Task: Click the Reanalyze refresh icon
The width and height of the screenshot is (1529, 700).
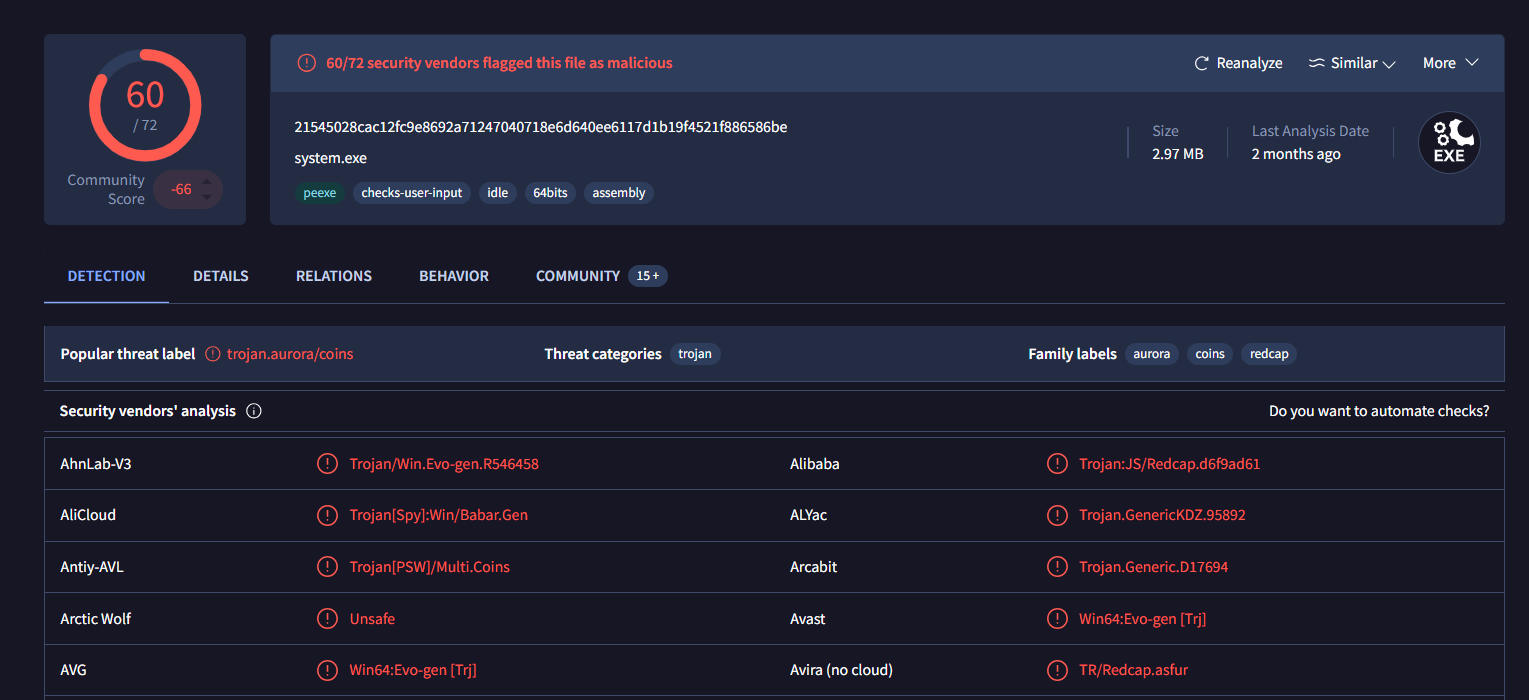Action: coord(1202,63)
